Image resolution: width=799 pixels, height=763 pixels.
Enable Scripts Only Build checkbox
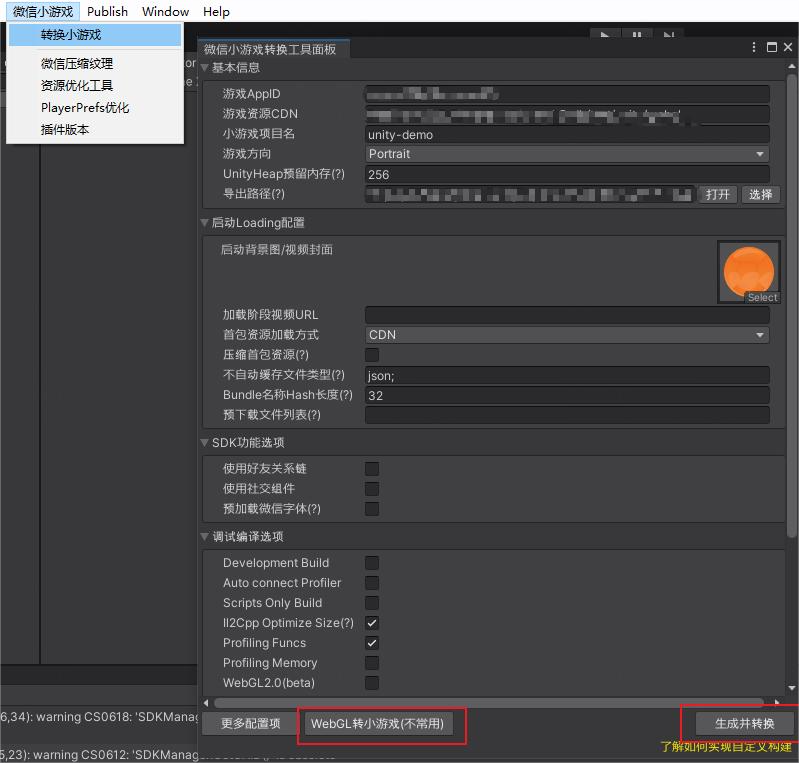coord(372,602)
